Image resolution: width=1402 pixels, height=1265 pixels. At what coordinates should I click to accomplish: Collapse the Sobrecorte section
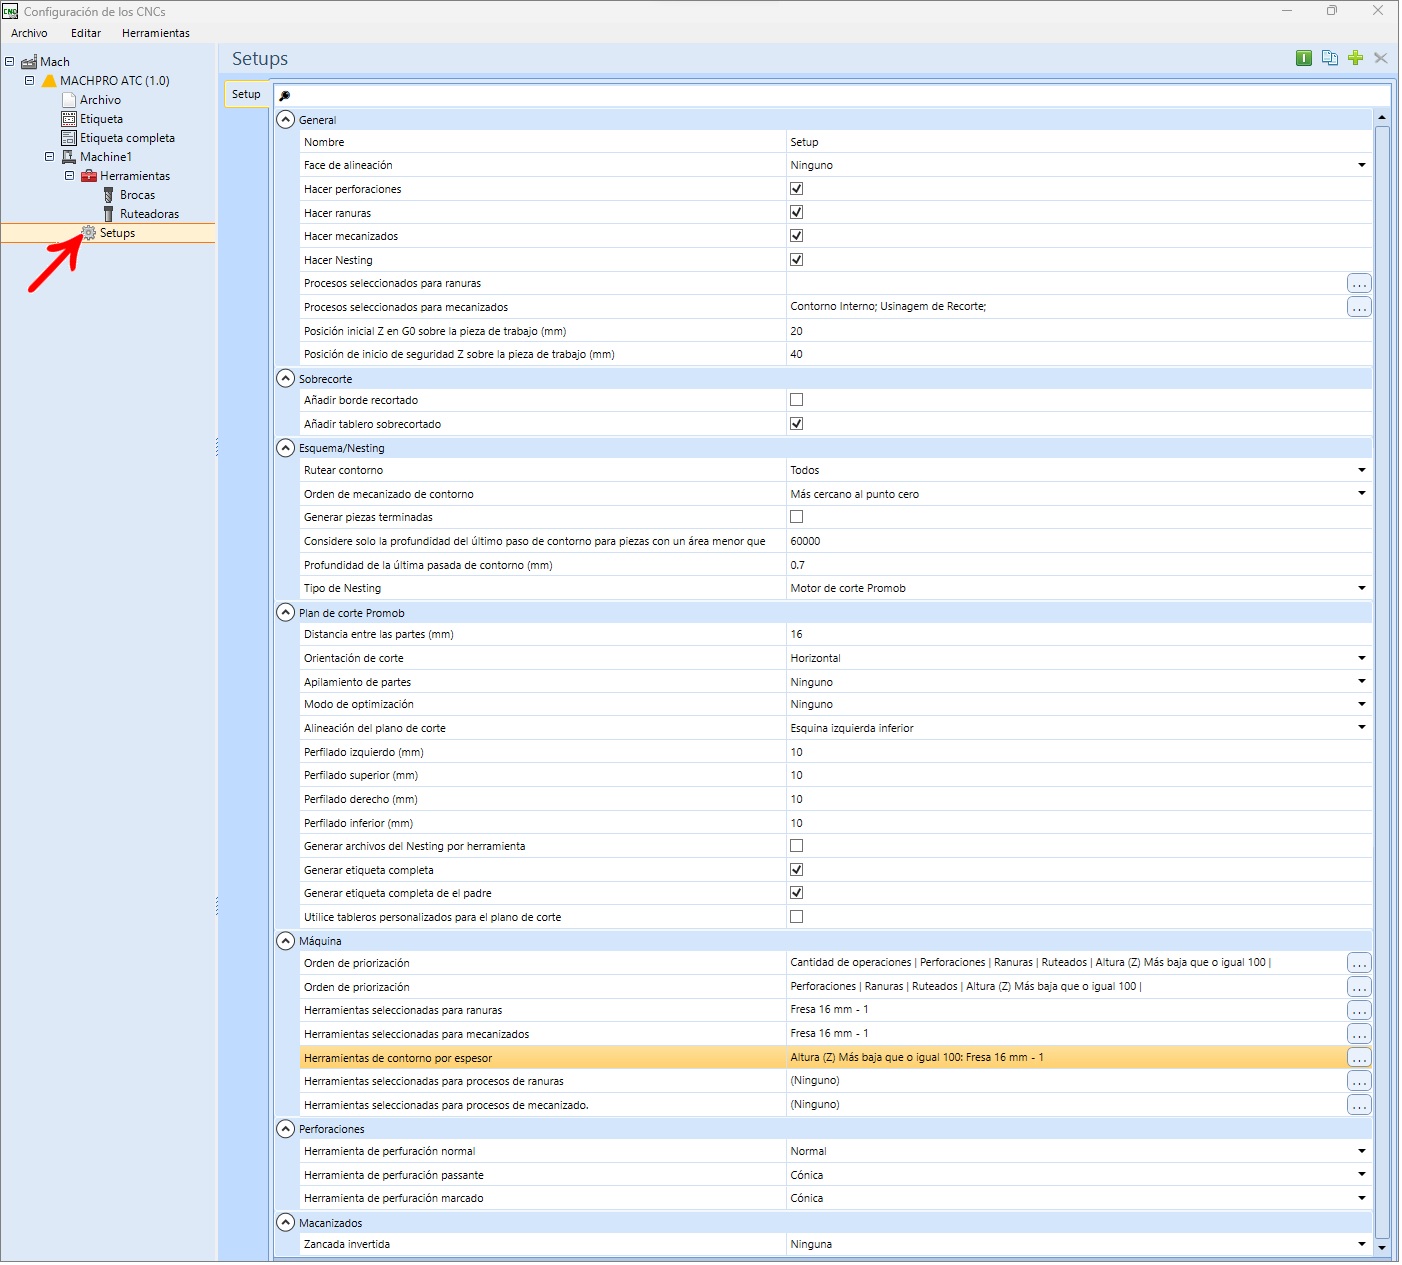286,378
